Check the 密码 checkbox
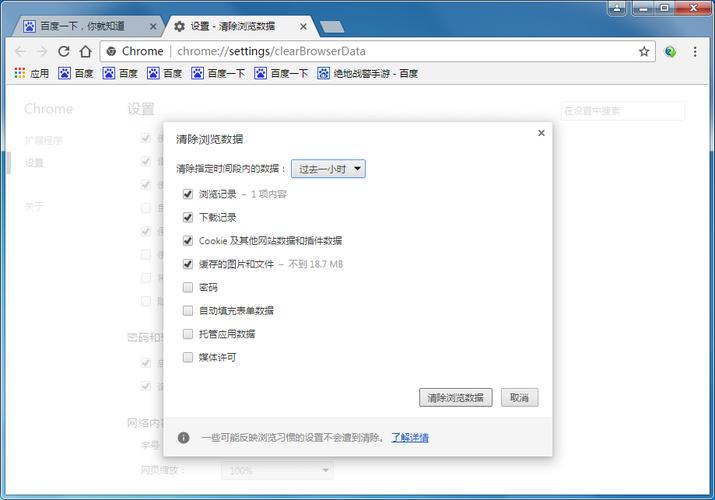The image size is (715, 500). pyautogui.click(x=188, y=287)
